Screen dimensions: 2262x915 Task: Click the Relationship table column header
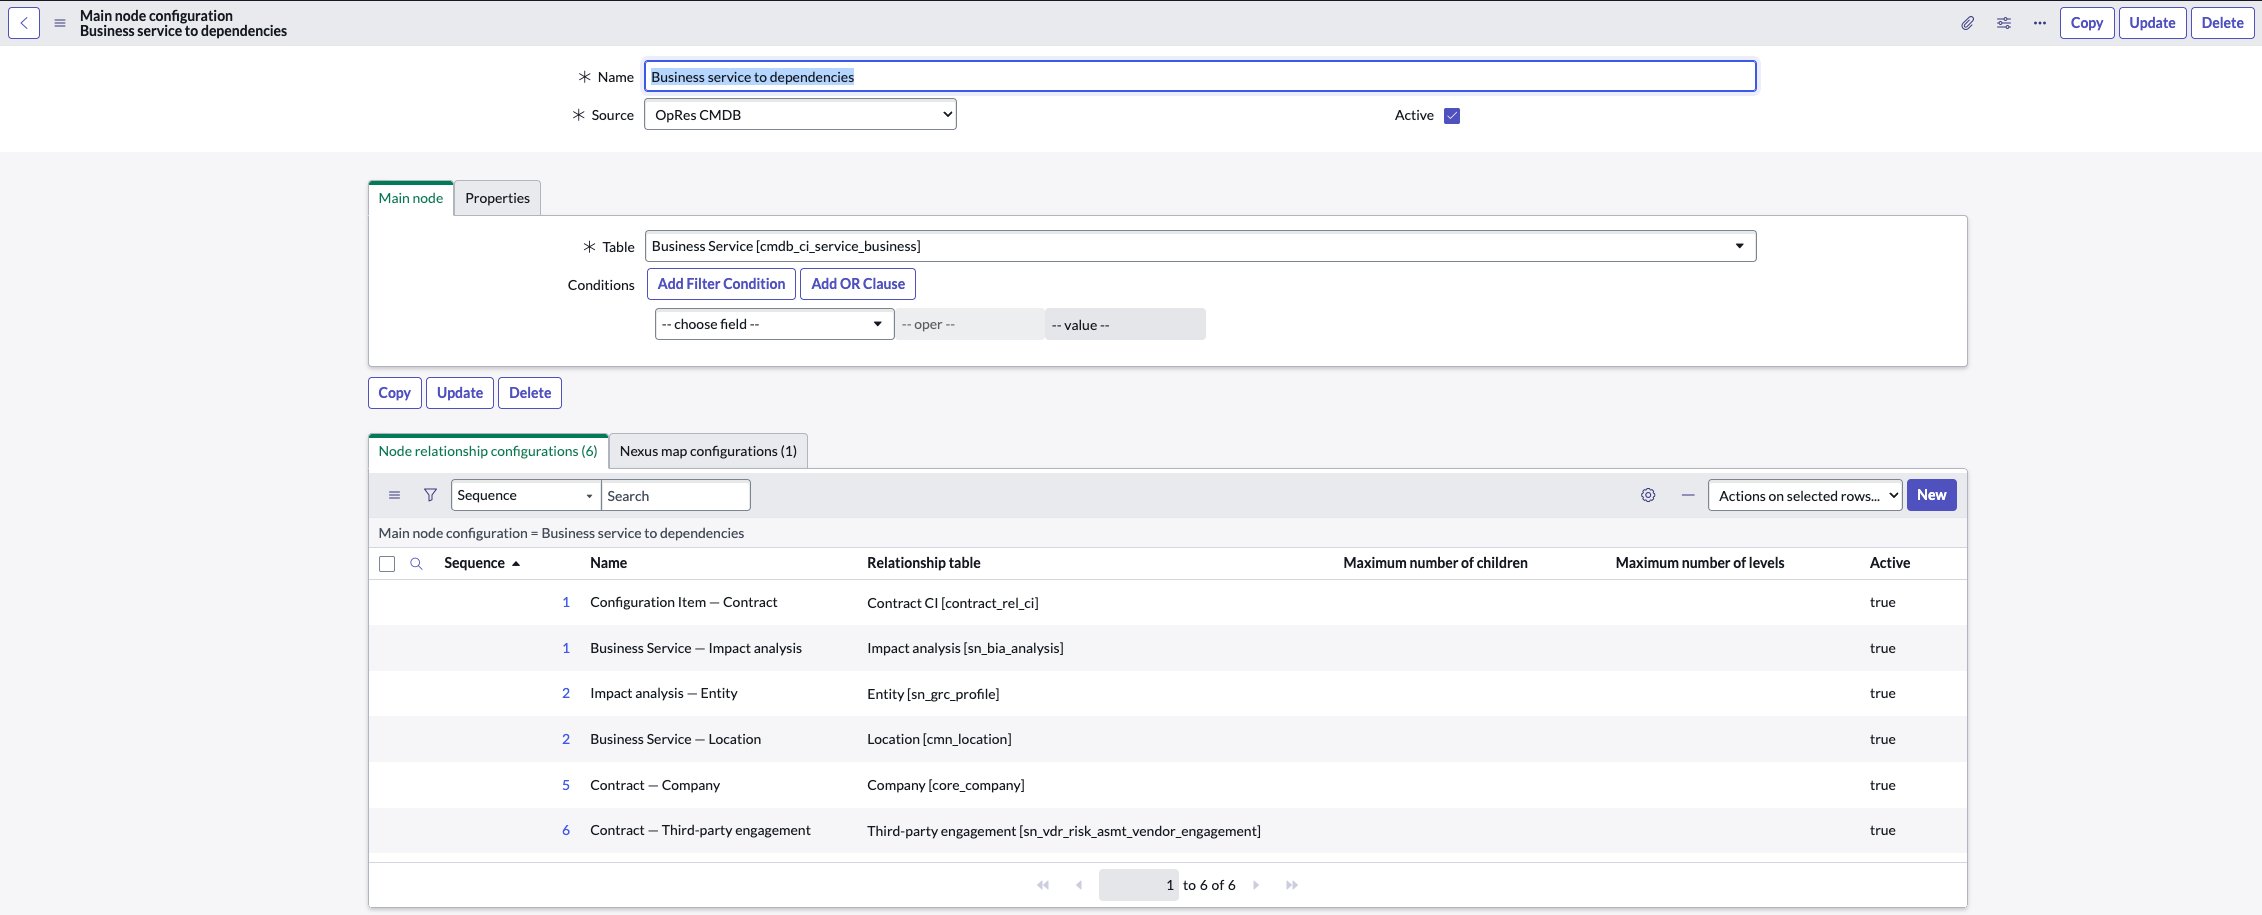923,563
